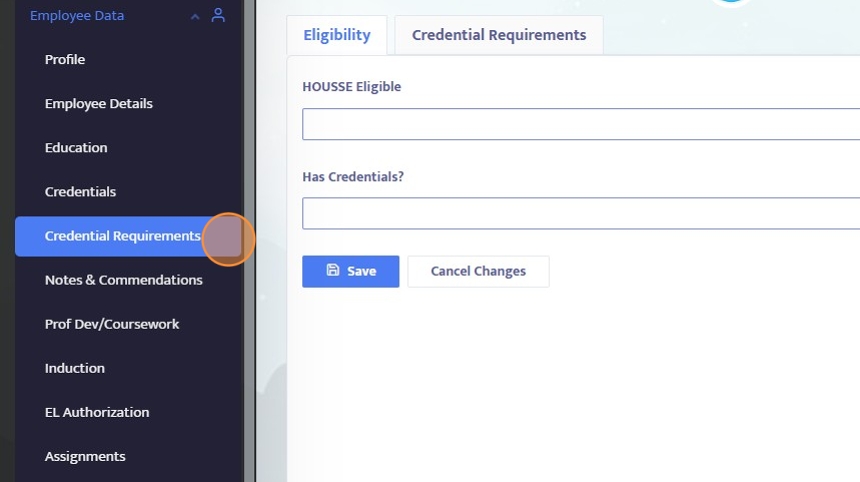This screenshot has width=860, height=482.
Task: Click Cancel Changes button
Action: pyautogui.click(x=478, y=271)
